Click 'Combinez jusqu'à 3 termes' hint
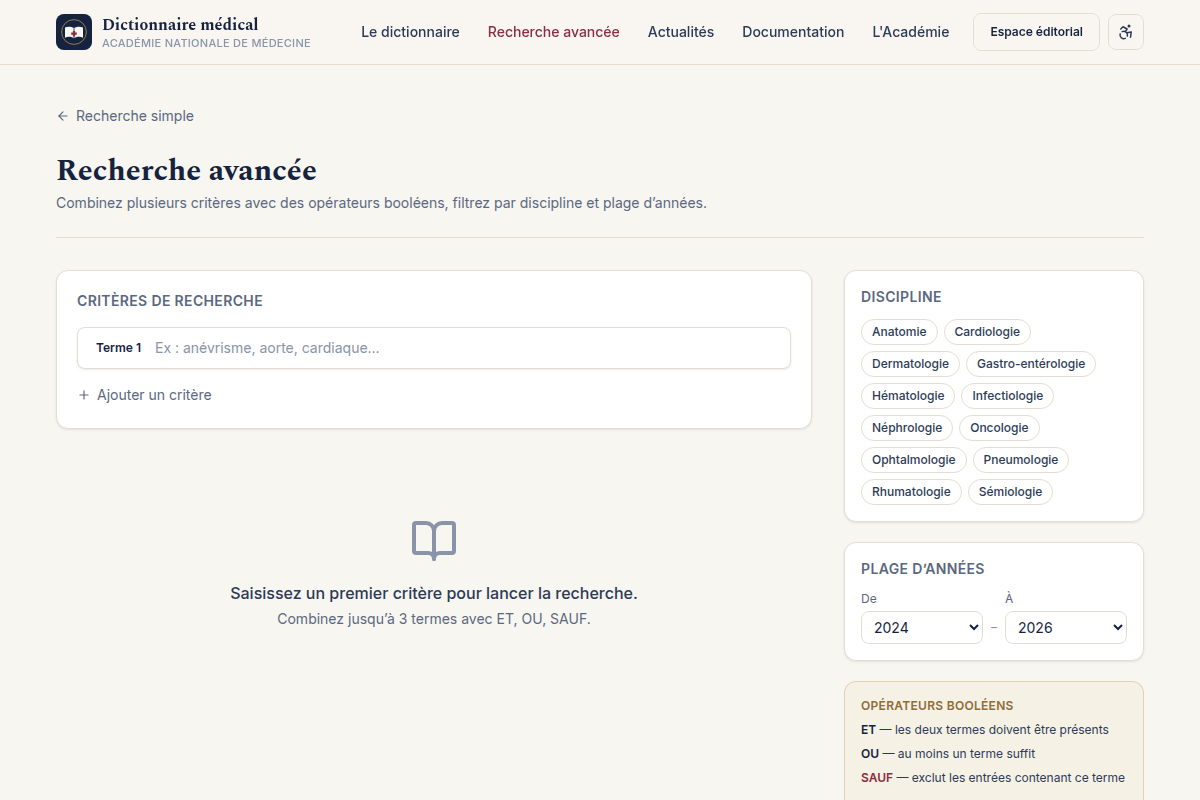The width and height of the screenshot is (1200, 800). coord(434,620)
